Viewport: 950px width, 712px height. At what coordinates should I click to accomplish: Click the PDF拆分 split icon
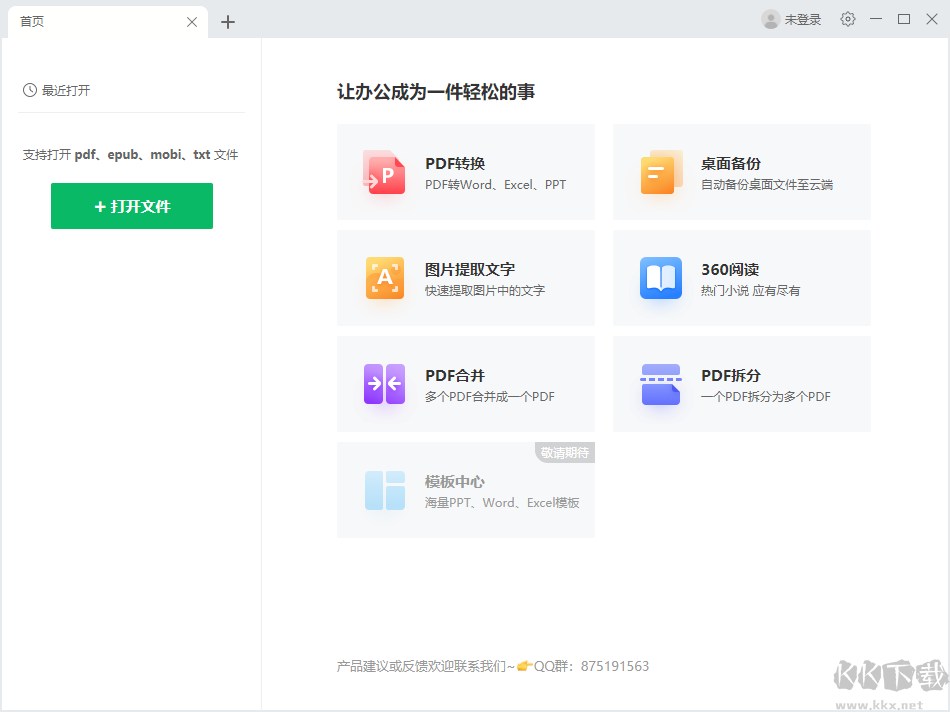660,383
